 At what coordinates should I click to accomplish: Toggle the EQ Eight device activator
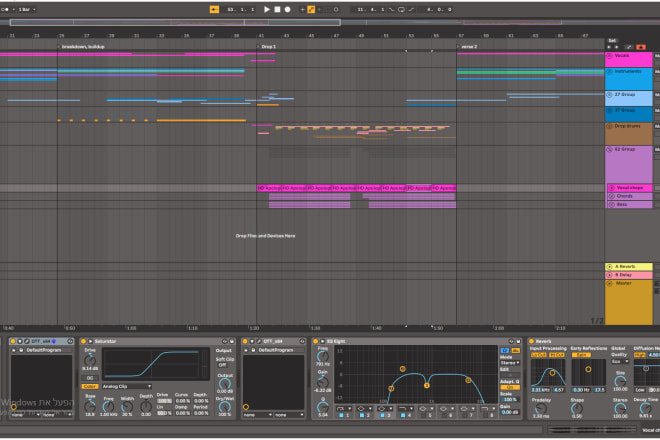pyautogui.click(x=315, y=341)
